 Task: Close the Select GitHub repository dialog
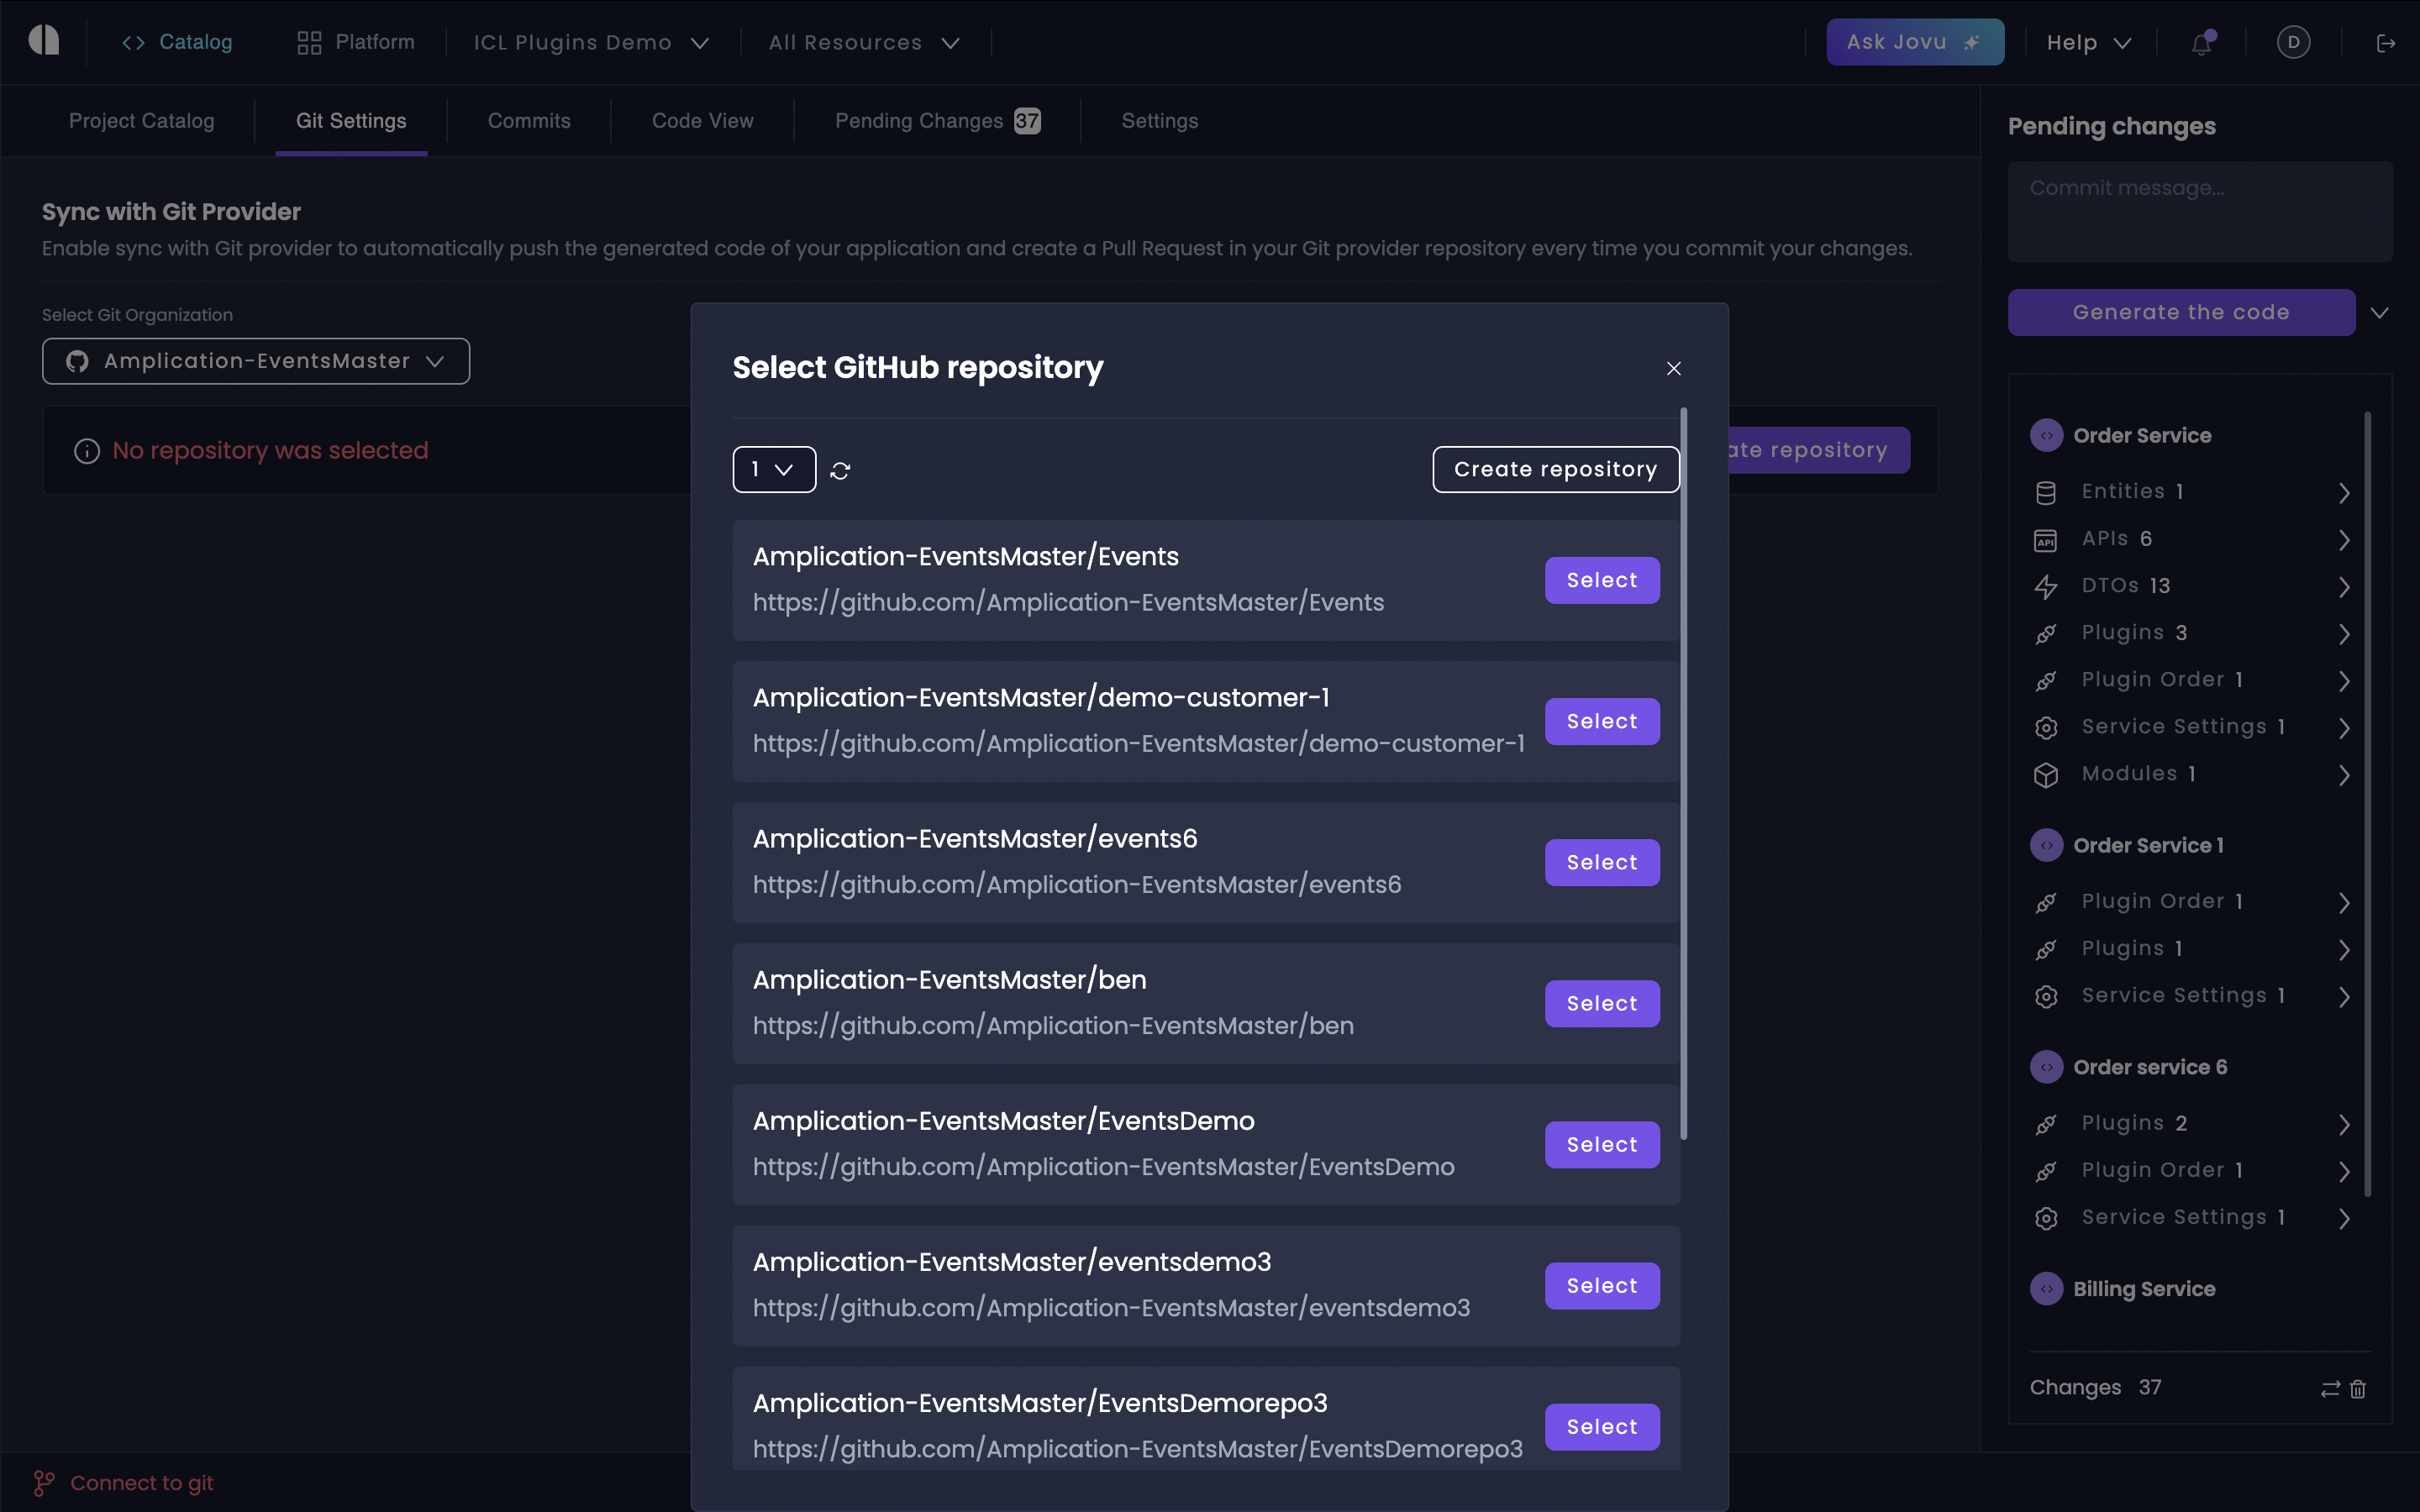(1674, 369)
